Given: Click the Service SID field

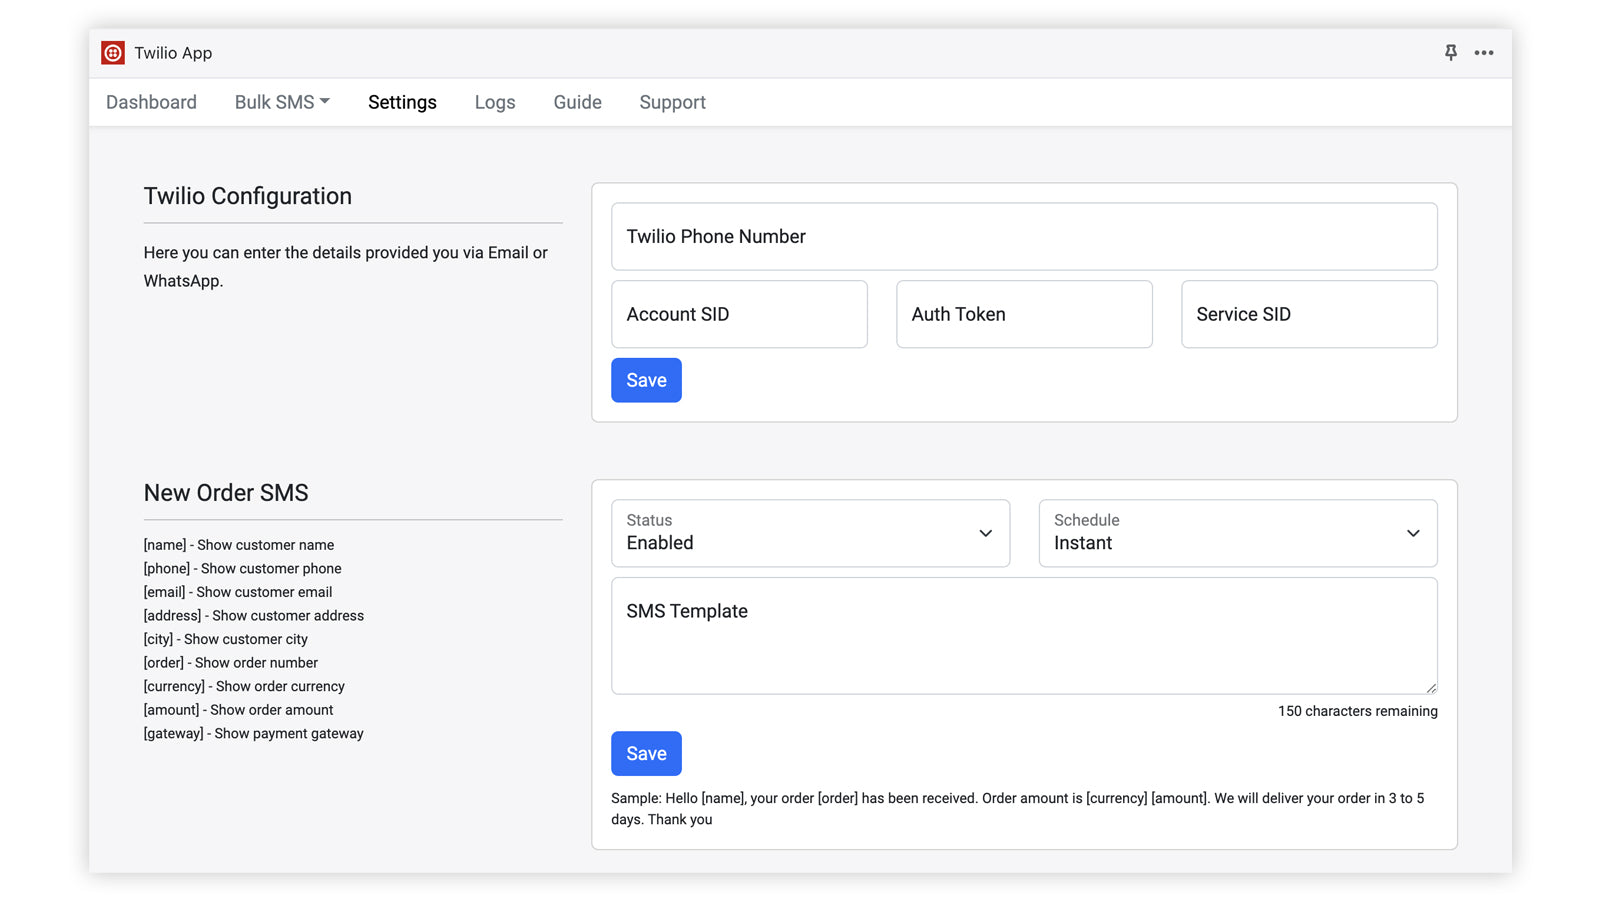Looking at the screenshot, I should coord(1309,314).
